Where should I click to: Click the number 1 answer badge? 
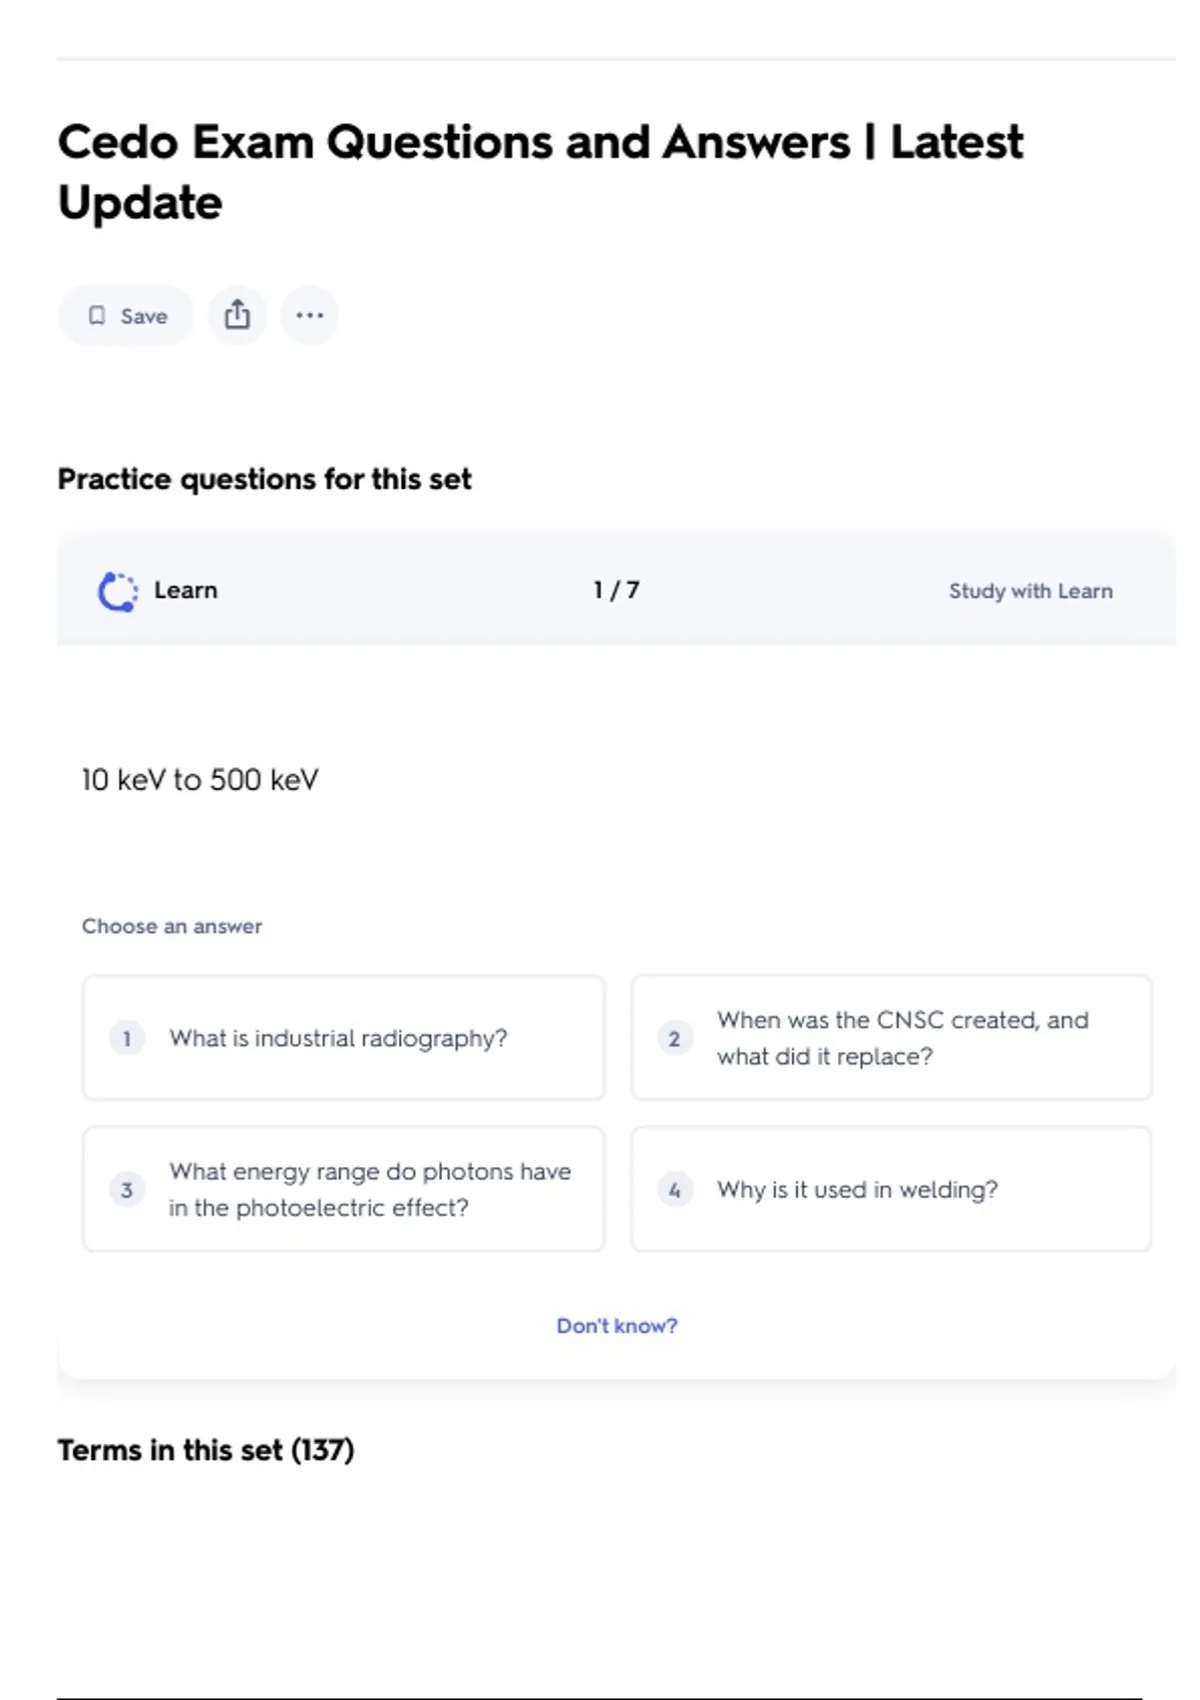tap(127, 1038)
